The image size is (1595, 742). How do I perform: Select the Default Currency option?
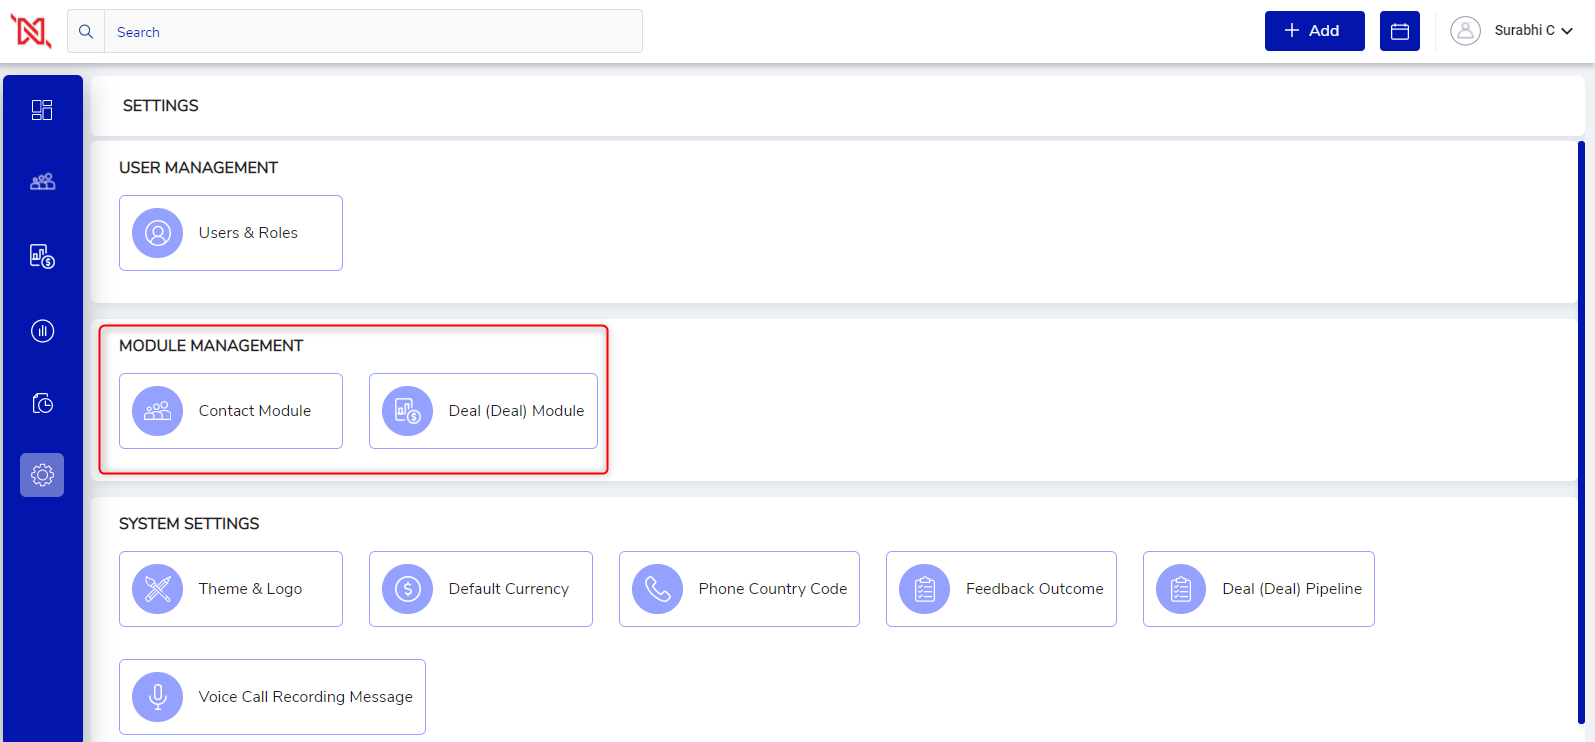click(x=481, y=589)
